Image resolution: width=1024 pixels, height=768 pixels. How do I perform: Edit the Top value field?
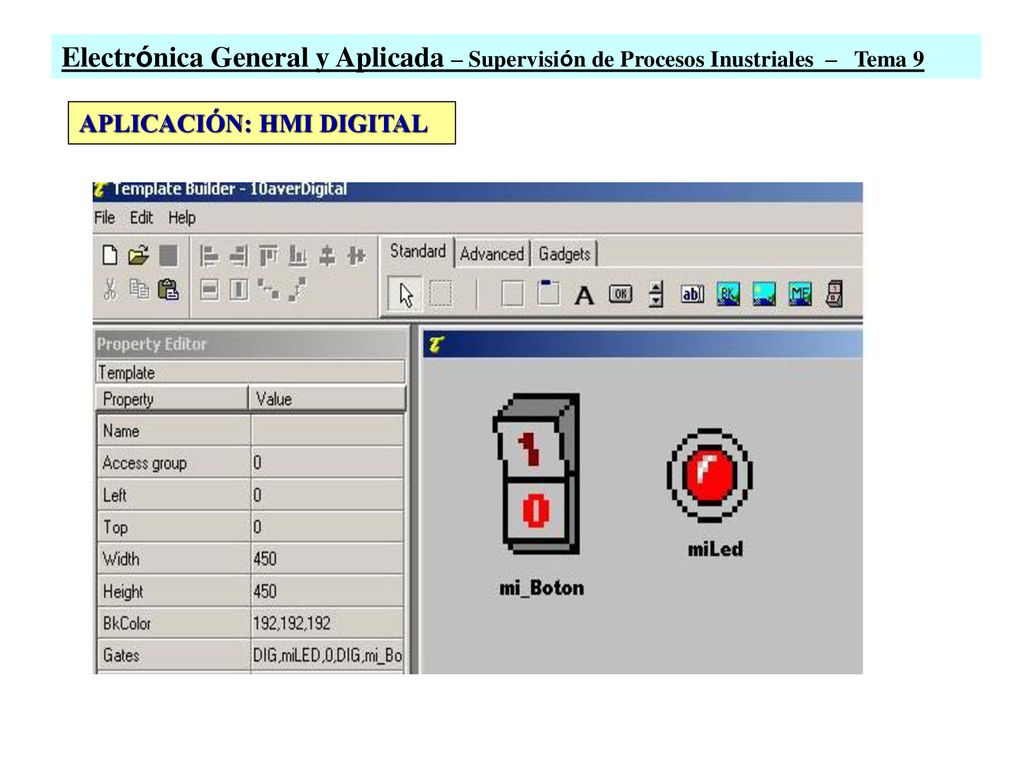[327, 527]
